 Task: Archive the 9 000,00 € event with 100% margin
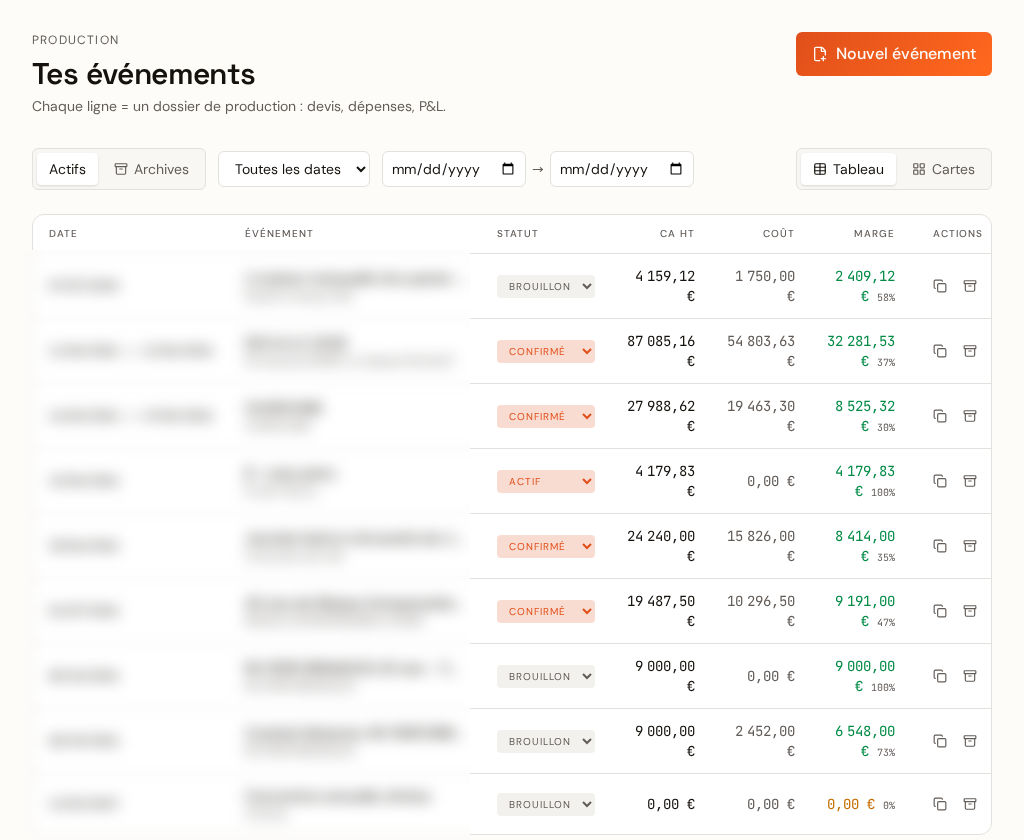970,676
